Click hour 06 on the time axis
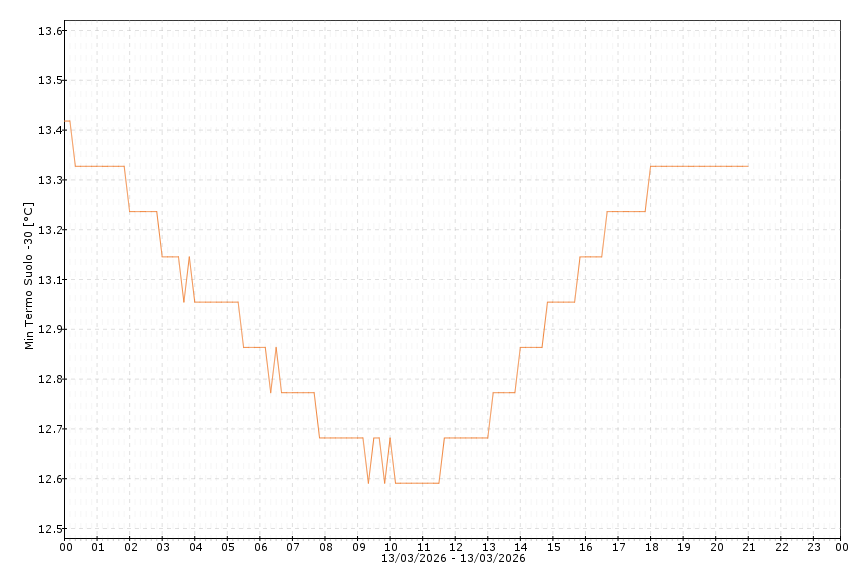Viewport: 860px width, 573px height. [260, 546]
